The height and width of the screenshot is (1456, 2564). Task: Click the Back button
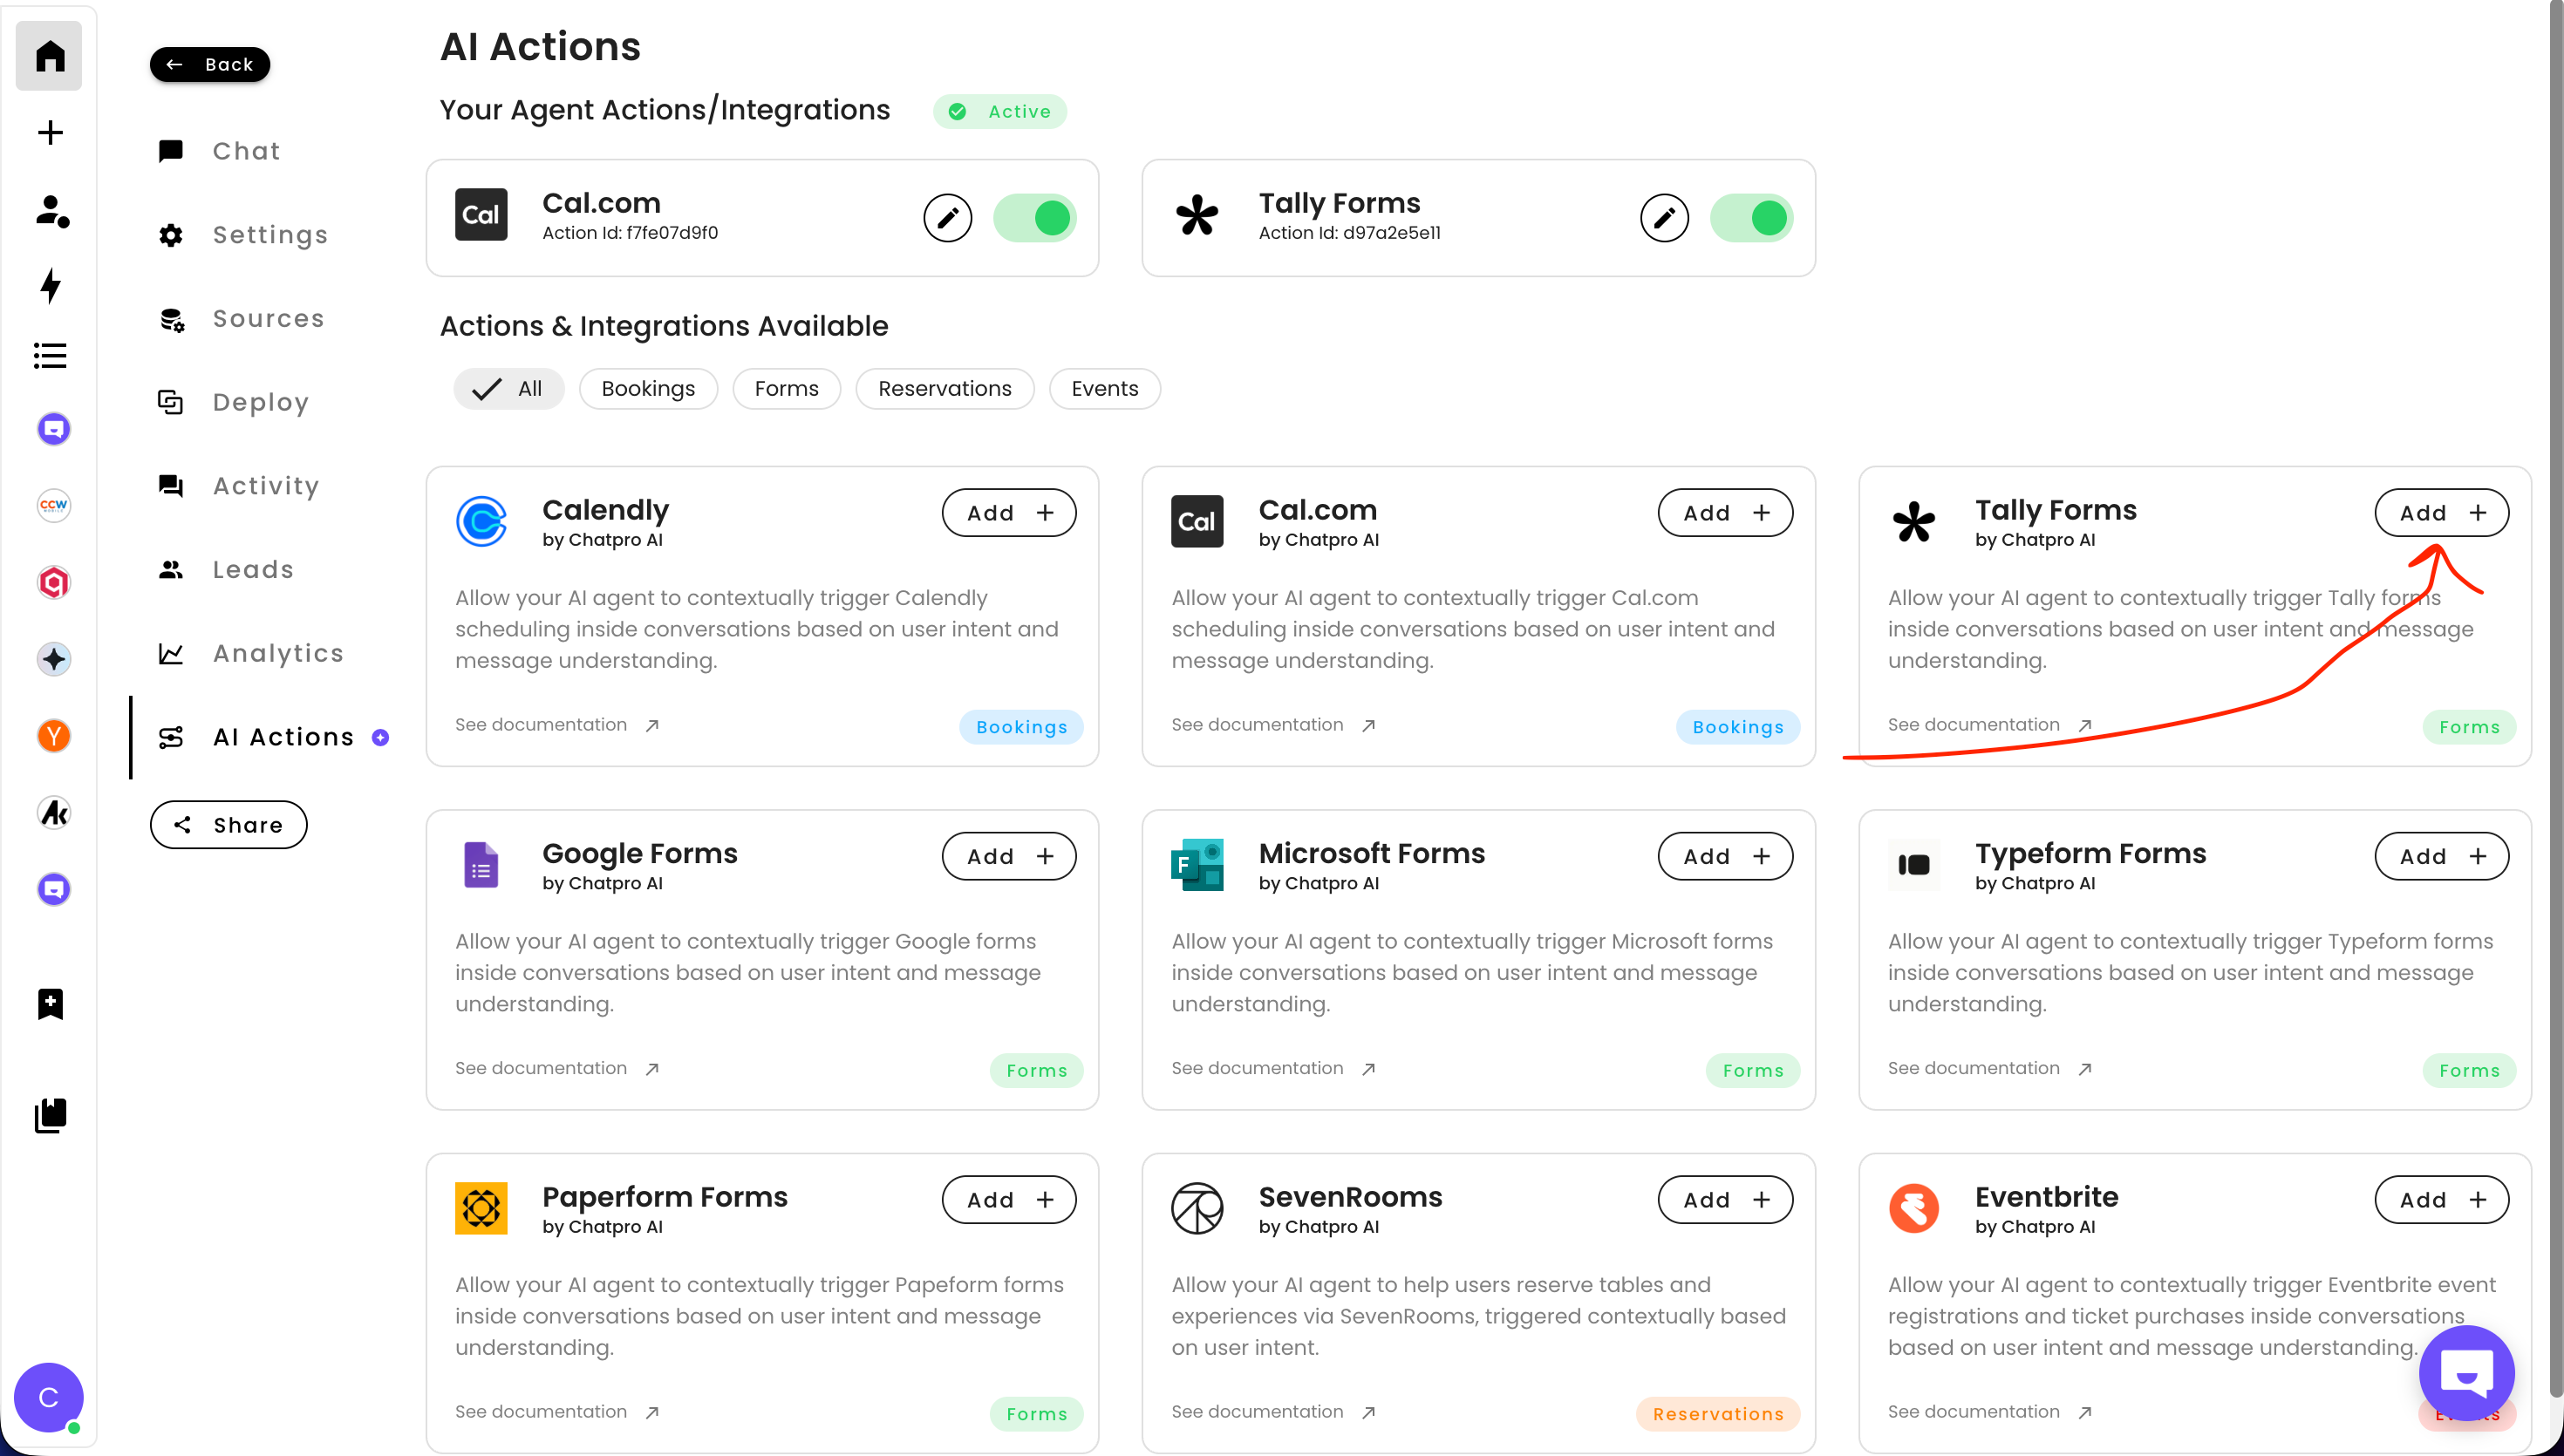point(210,65)
